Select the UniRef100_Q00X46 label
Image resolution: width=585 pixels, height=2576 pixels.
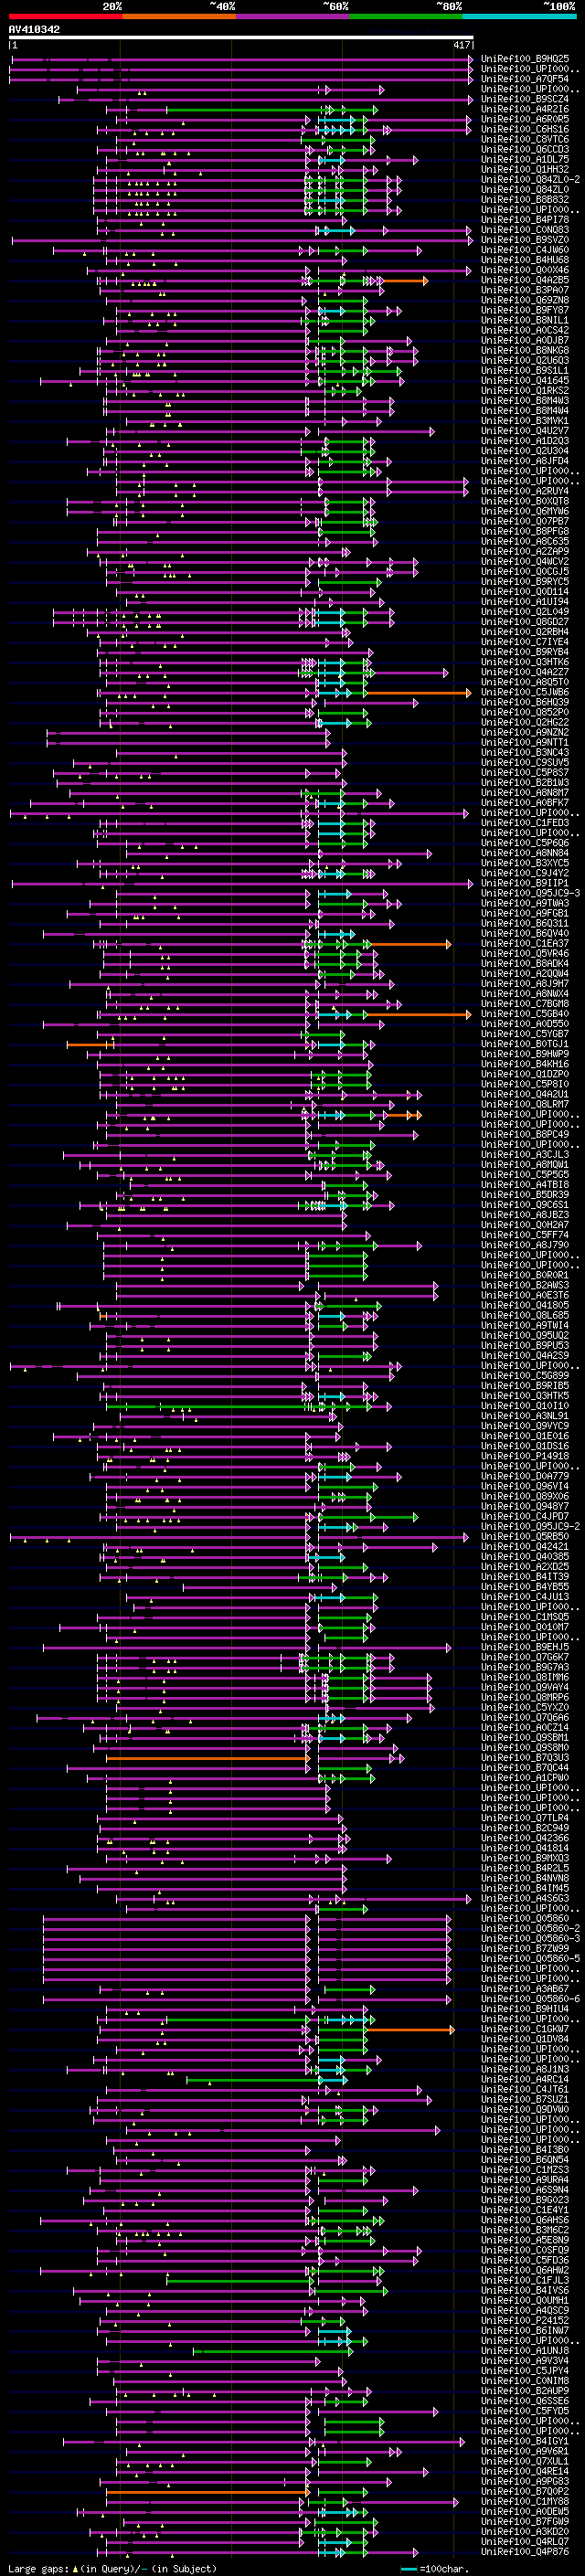coord(525,270)
